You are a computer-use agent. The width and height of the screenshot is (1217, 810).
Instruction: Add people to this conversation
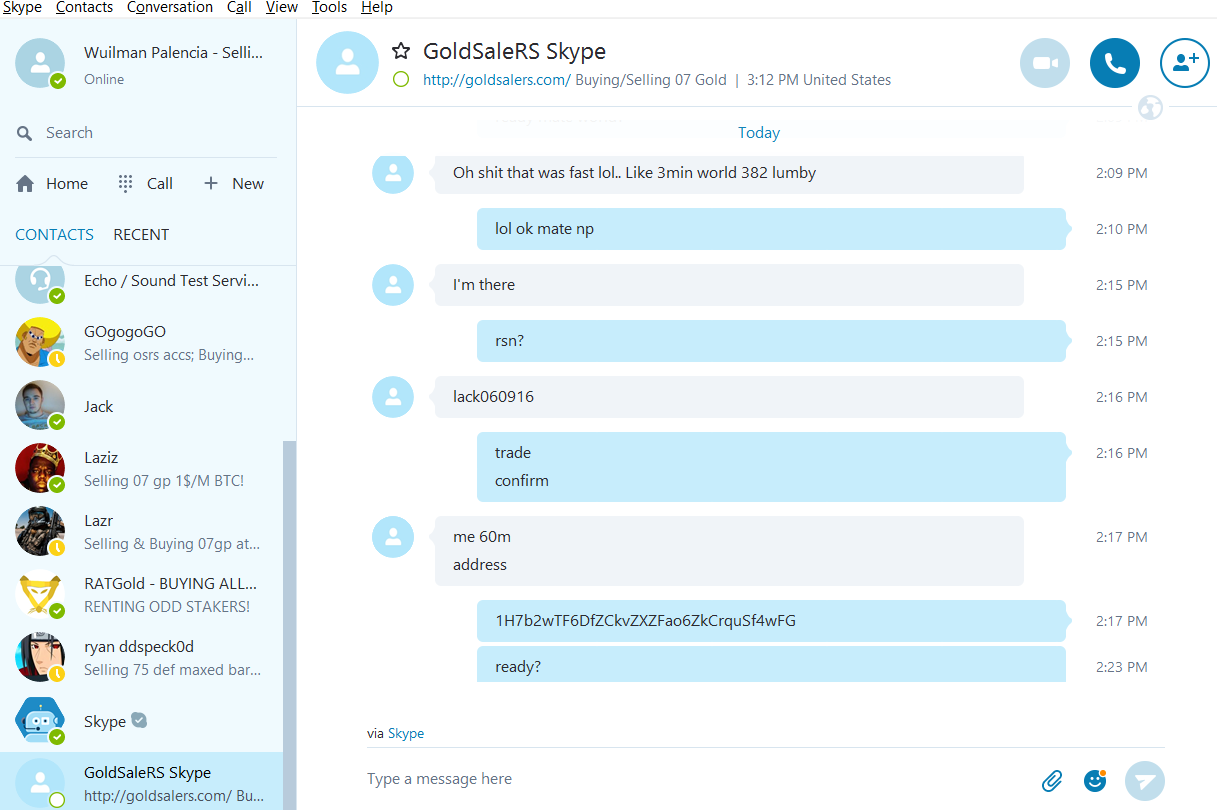point(1185,63)
